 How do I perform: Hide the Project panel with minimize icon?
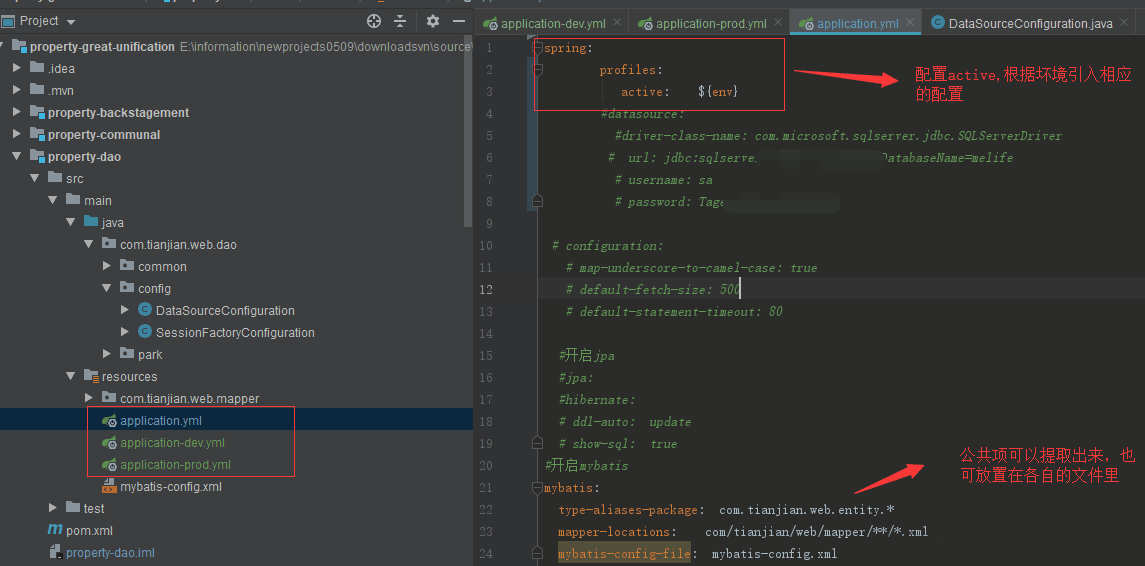click(458, 21)
